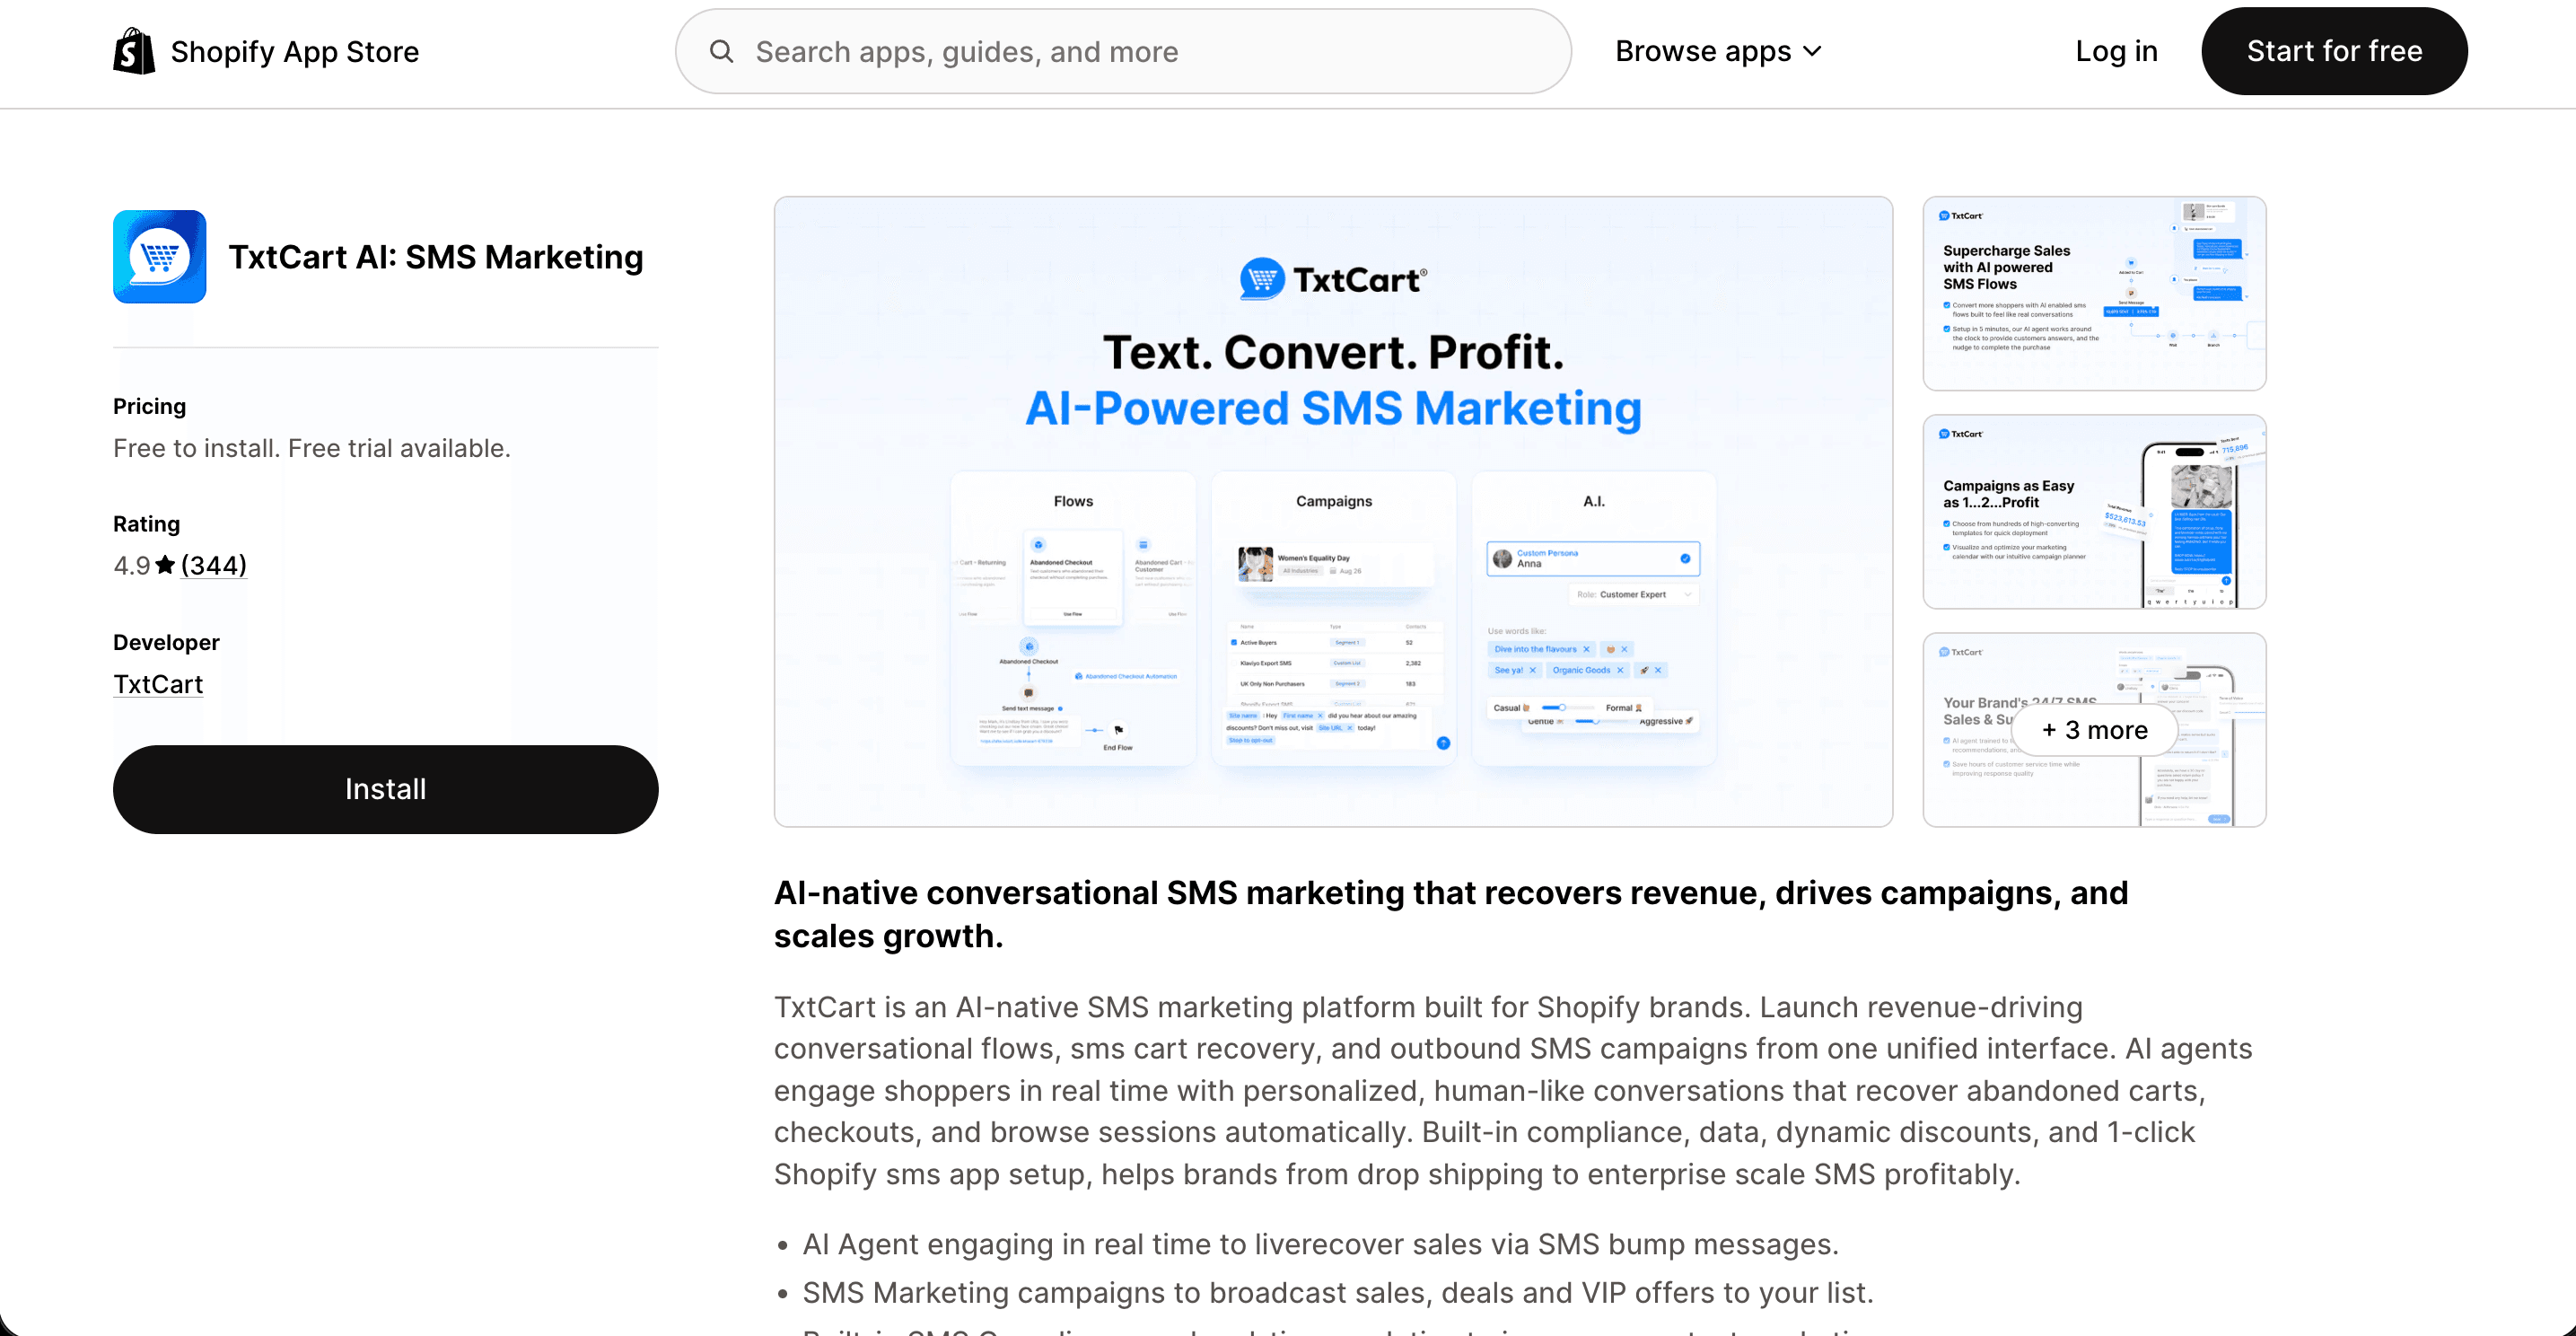Click the search magnifying glass icon
This screenshot has width=2576, height=1336.
(x=722, y=51)
